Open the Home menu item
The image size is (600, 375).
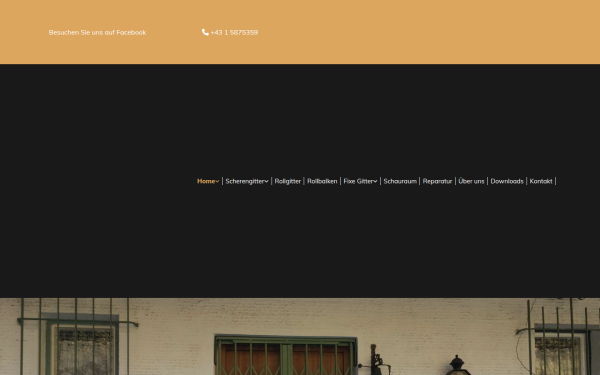pos(206,181)
